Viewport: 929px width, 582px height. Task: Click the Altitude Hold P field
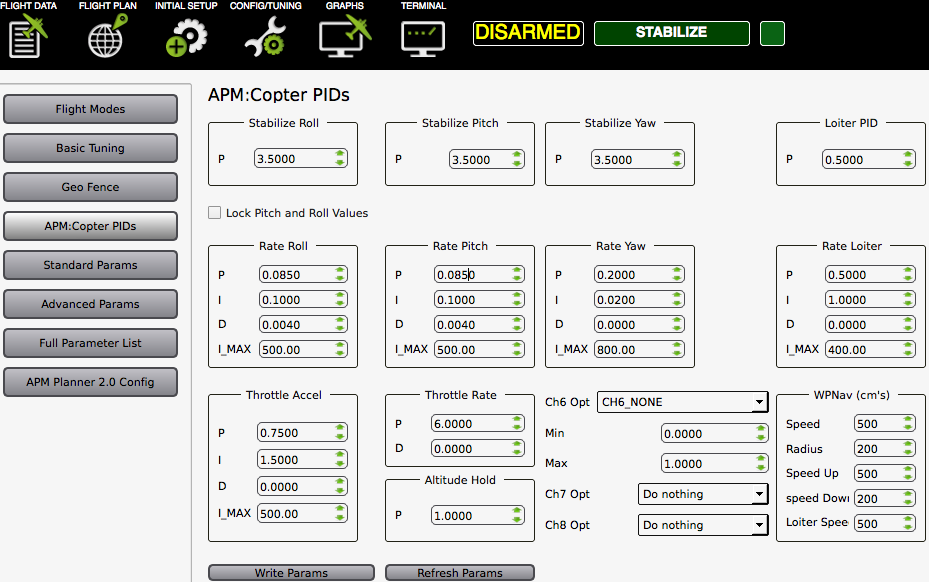pyautogui.click(x=478, y=516)
